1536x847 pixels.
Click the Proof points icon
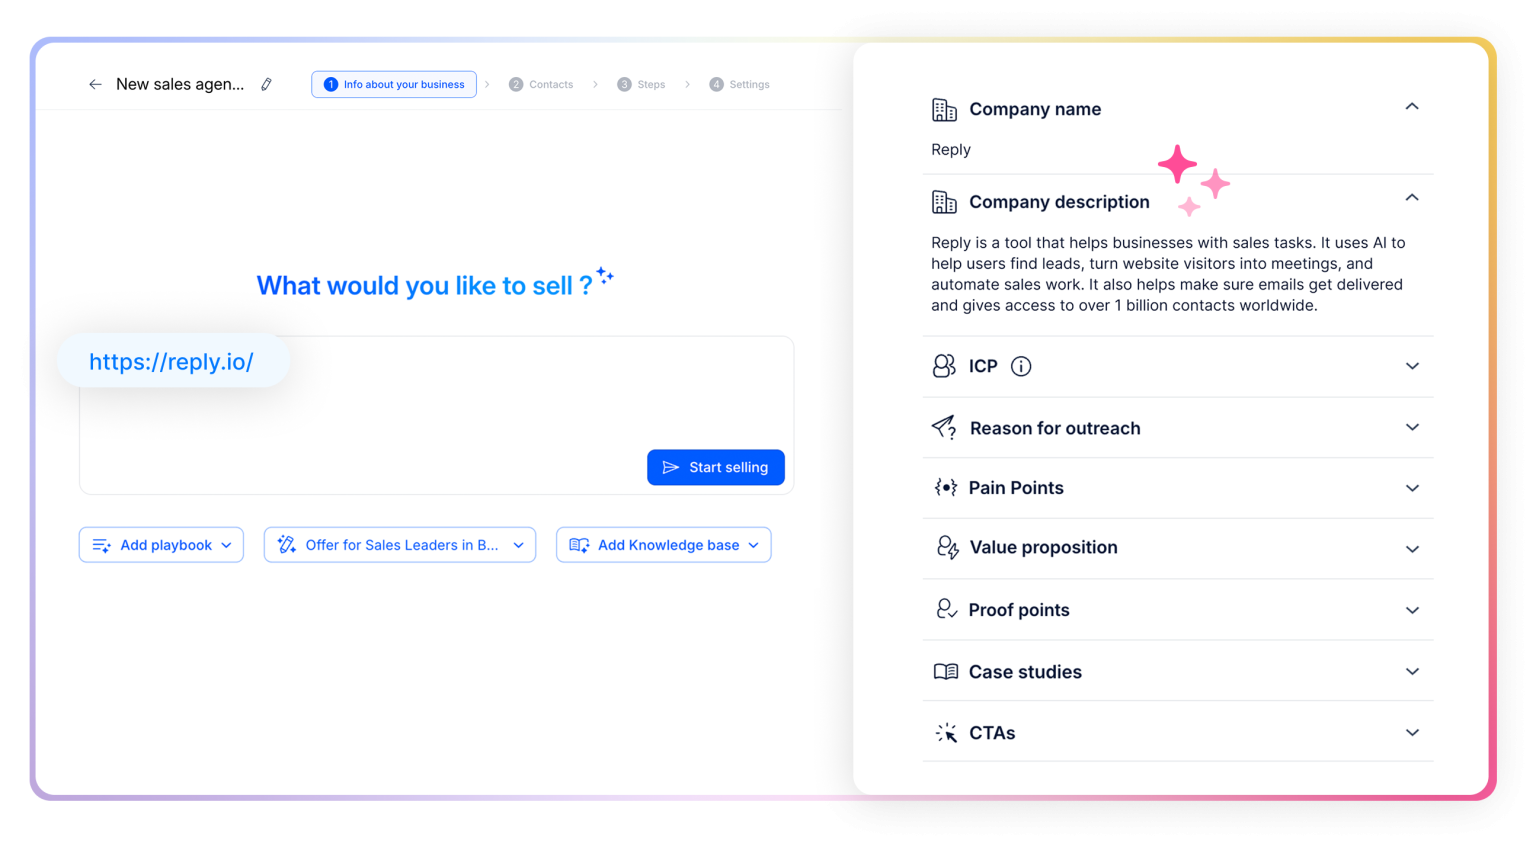pos(946,610)
